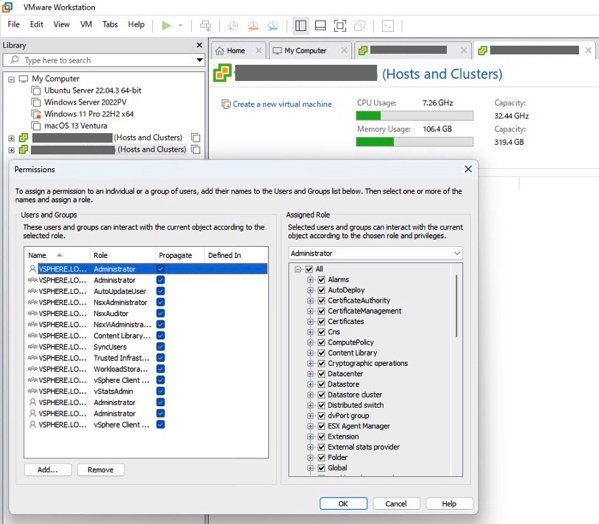Click the Memory Usage progress bar
This screenshot has height=524, width=599.
coord(414,142)
